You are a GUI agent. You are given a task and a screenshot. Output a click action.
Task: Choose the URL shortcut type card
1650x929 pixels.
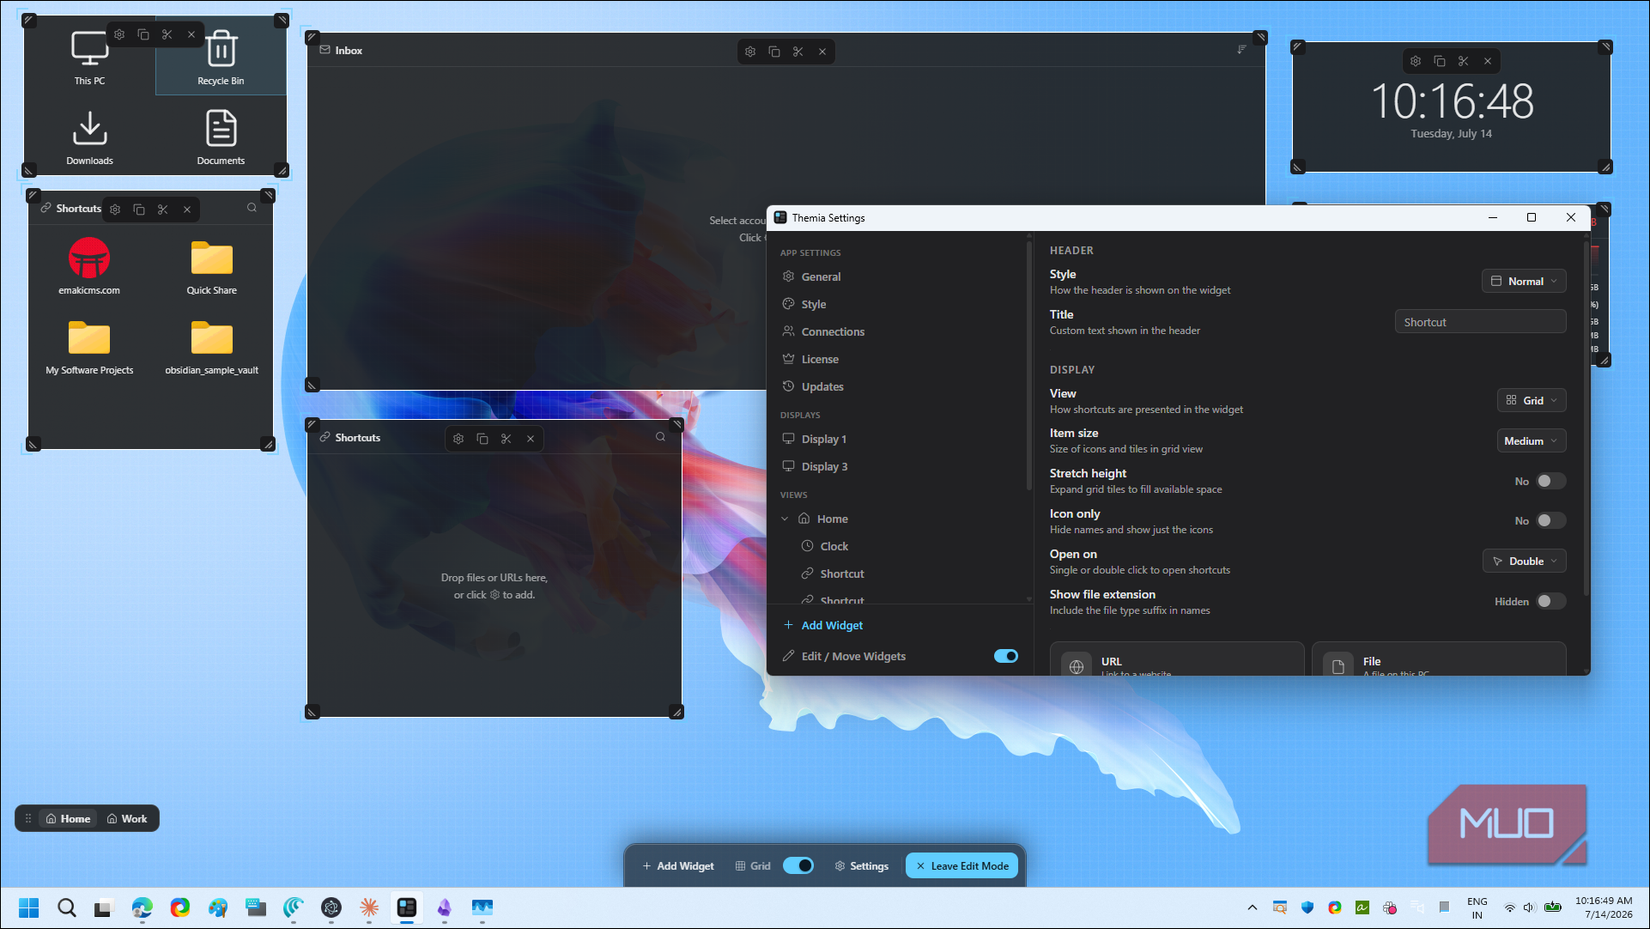pyautogui.click(x=1177, y=659)
